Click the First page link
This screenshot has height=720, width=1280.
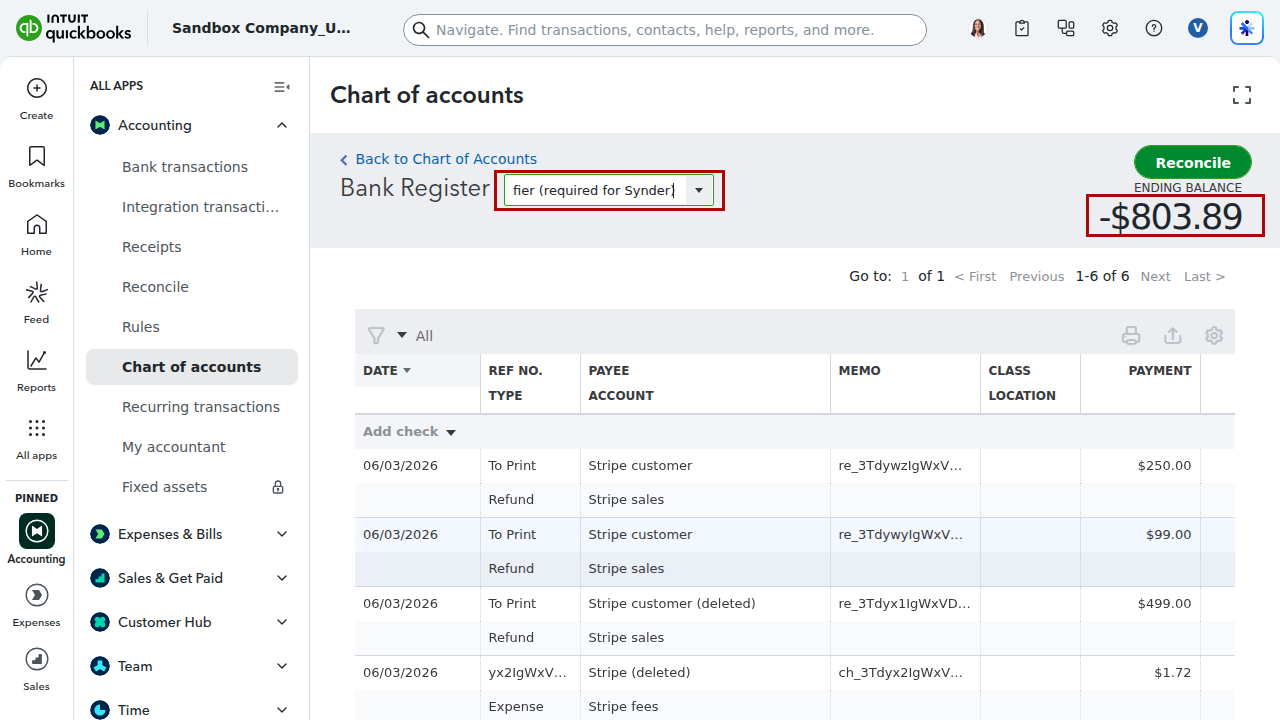975,277
